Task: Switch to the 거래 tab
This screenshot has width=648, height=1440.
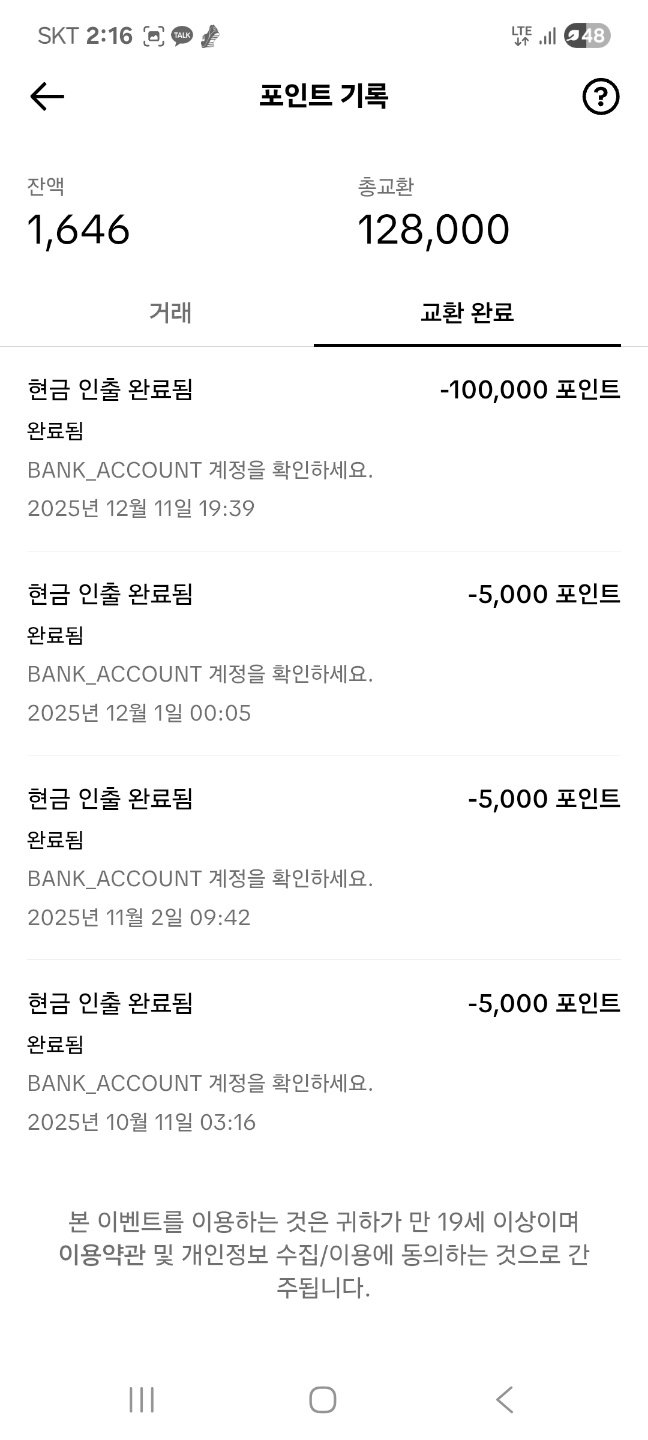Action: 170,312
